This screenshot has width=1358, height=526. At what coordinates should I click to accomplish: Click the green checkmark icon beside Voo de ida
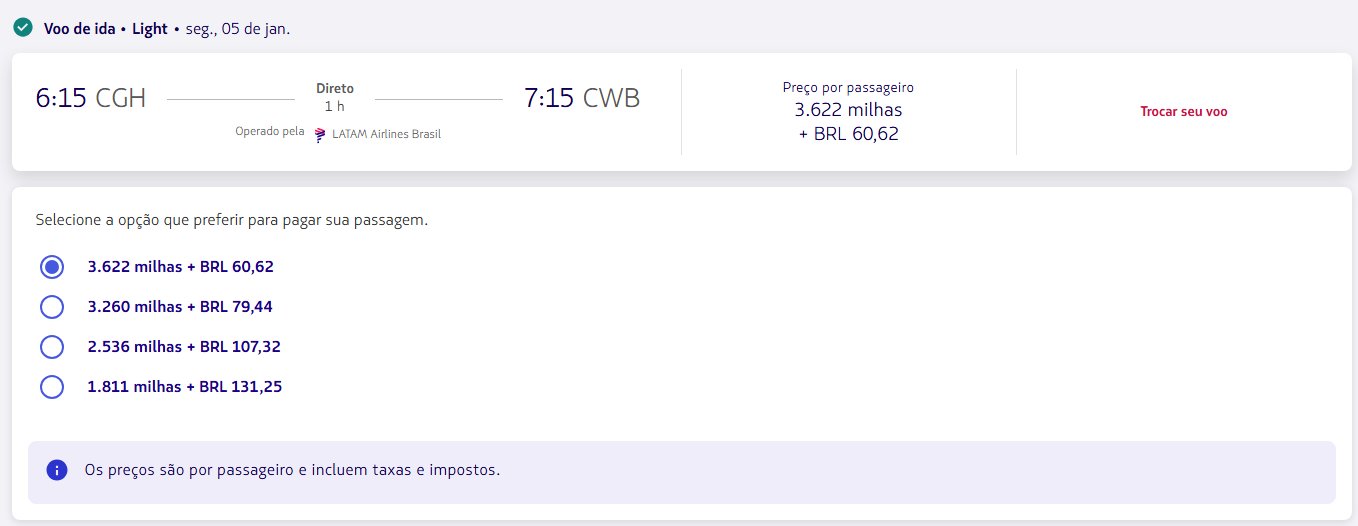click(23, 28)
